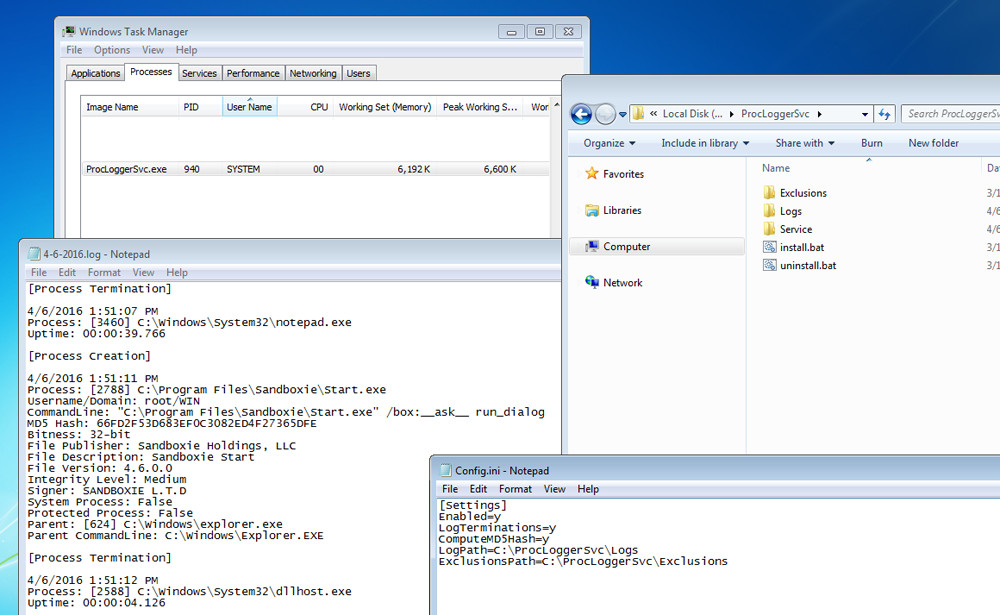Click the breadcrumb overflow chevron in address bar

pos(654,114)
